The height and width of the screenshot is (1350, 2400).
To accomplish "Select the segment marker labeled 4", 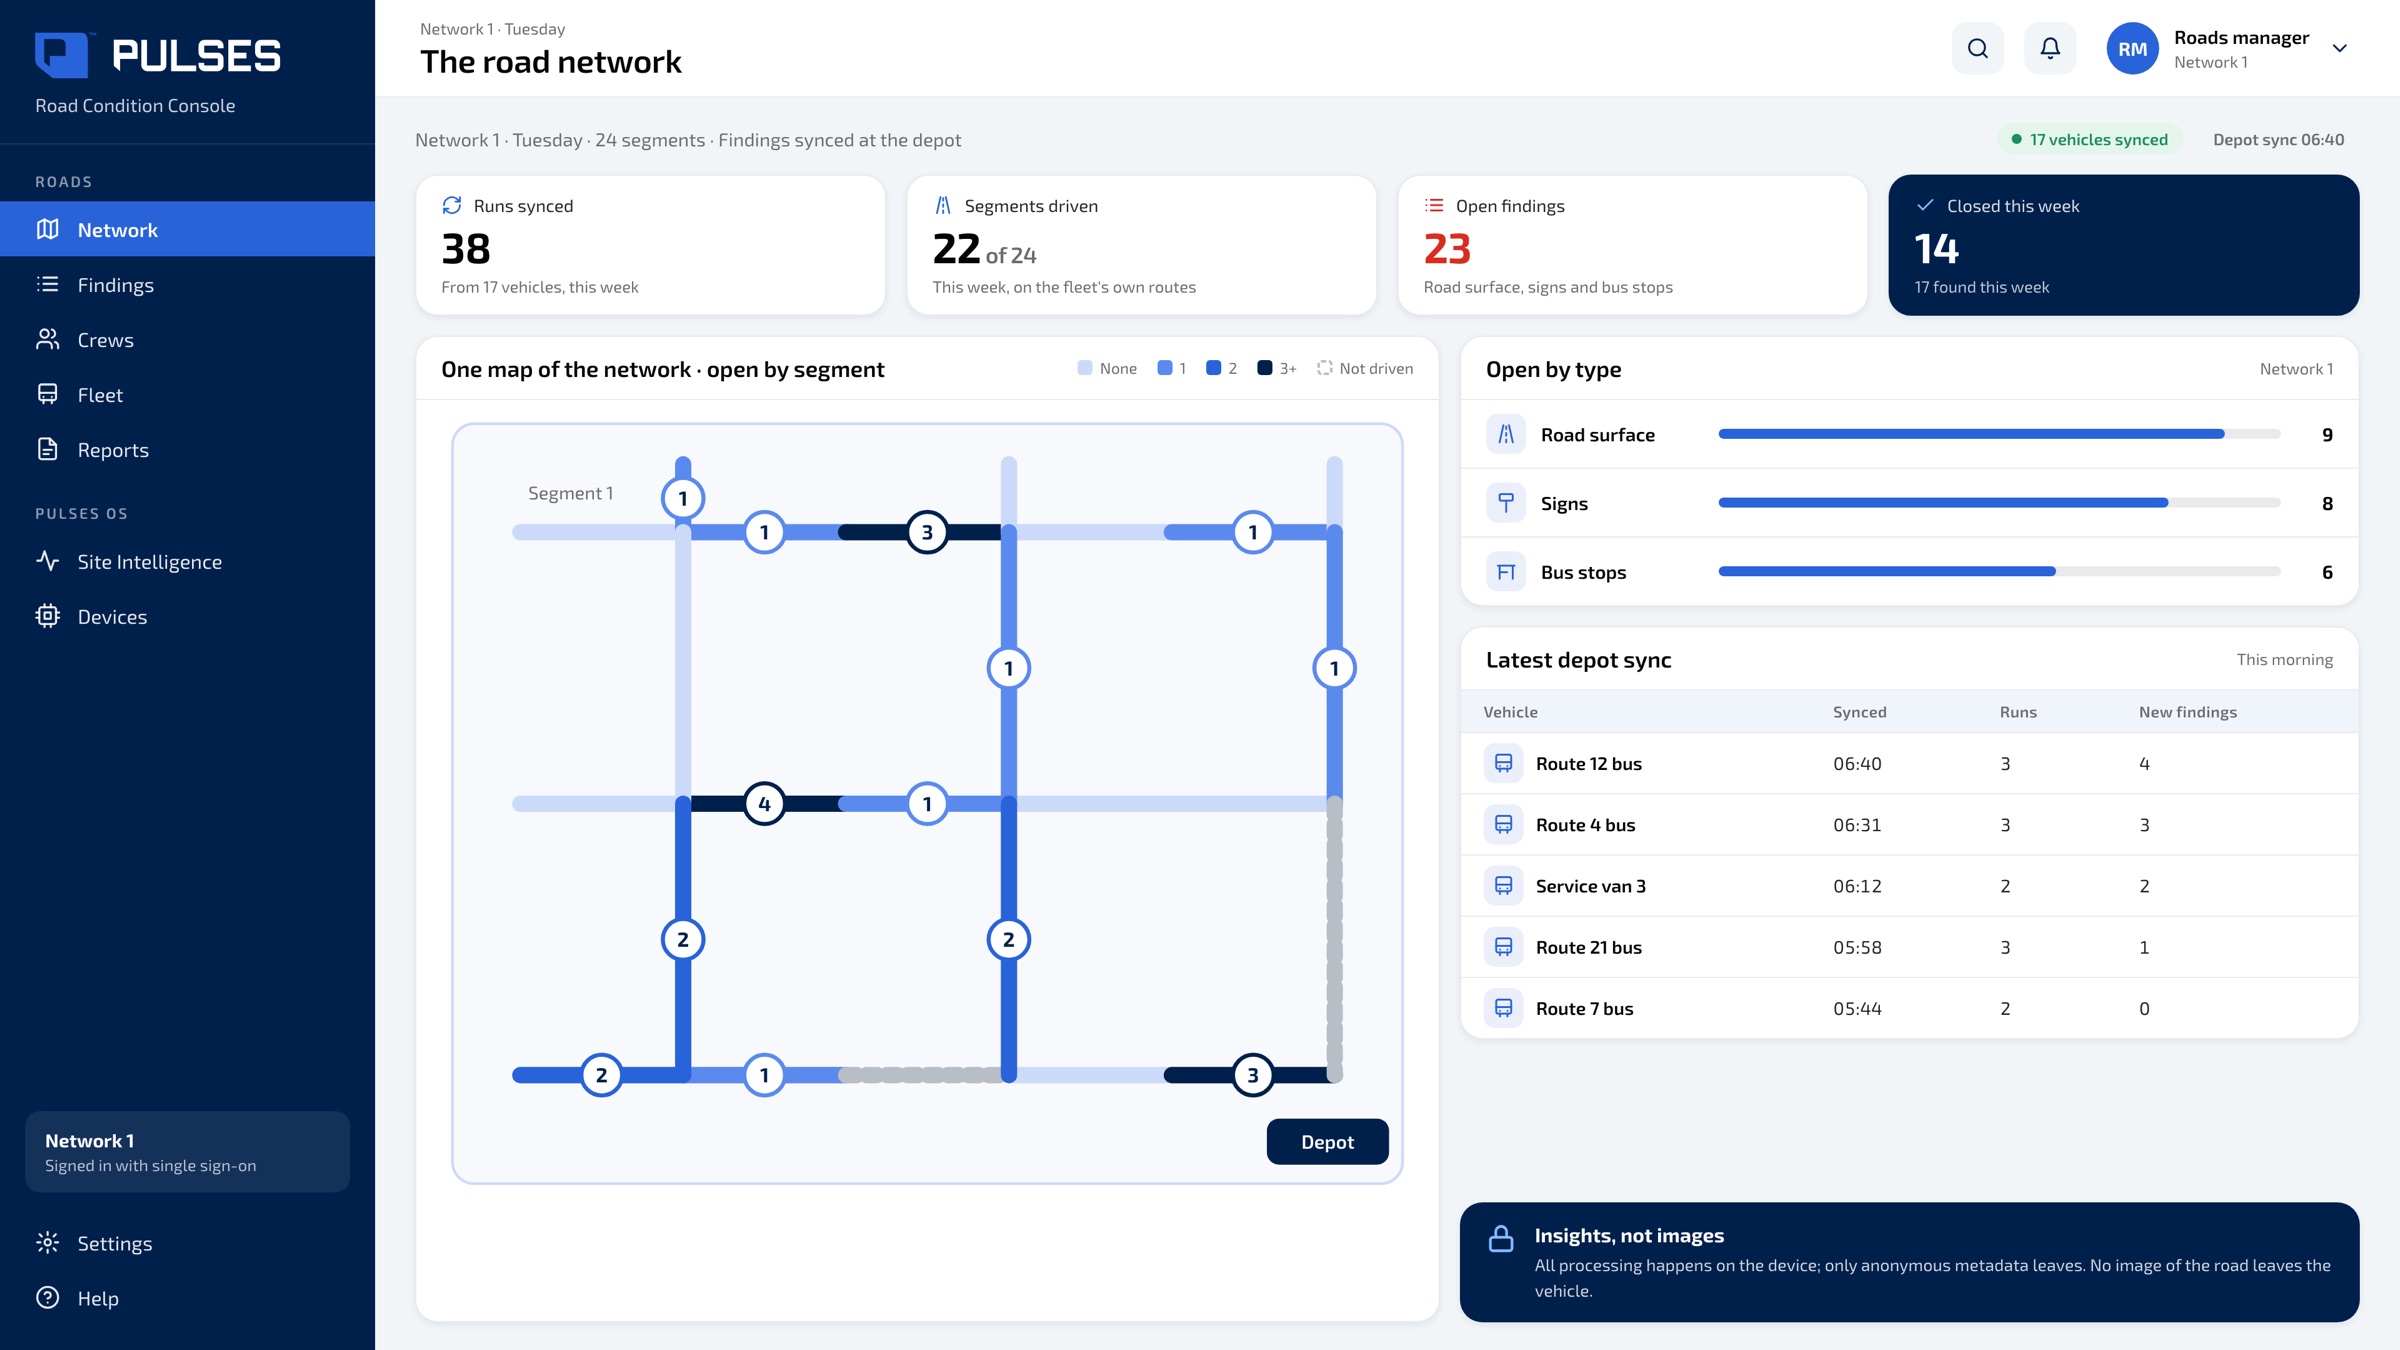I will pyautogui.click(x=764, y=803).
